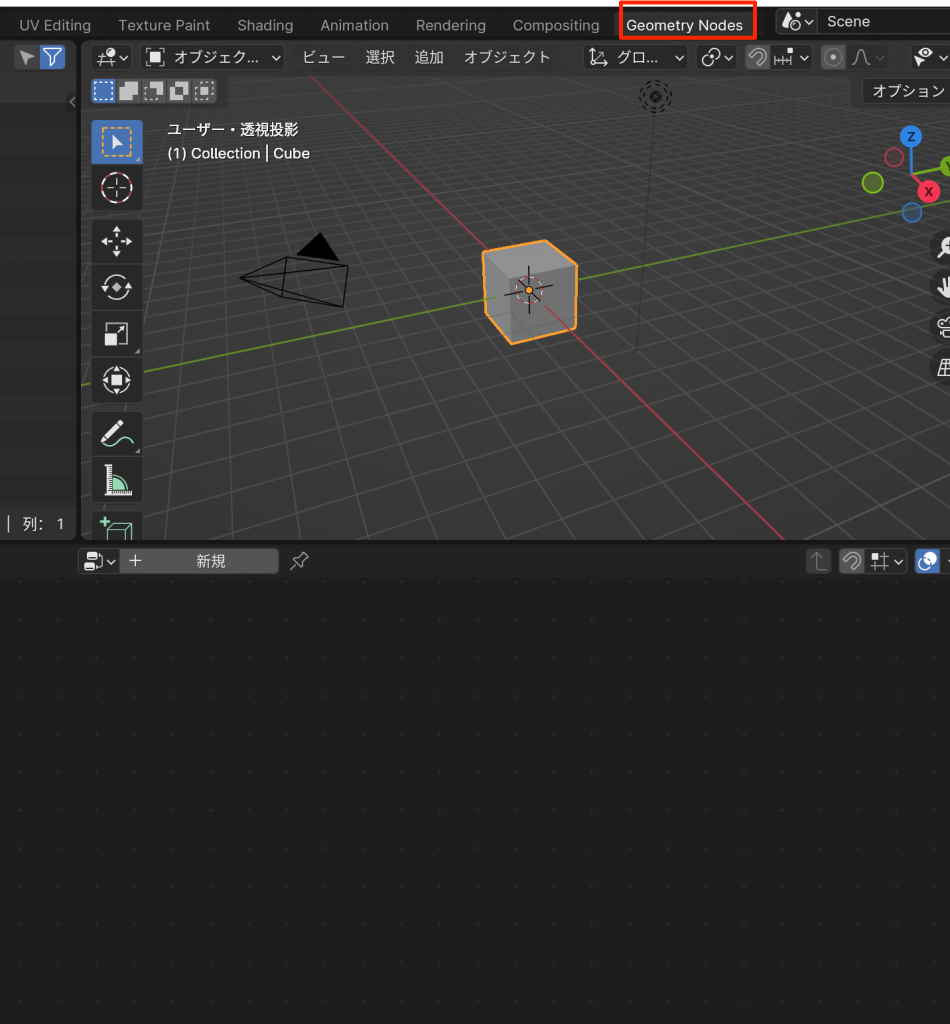Toggle proportional editing in viewport header
This screenshot has height=1024, width=950.
tap(833, 58)
